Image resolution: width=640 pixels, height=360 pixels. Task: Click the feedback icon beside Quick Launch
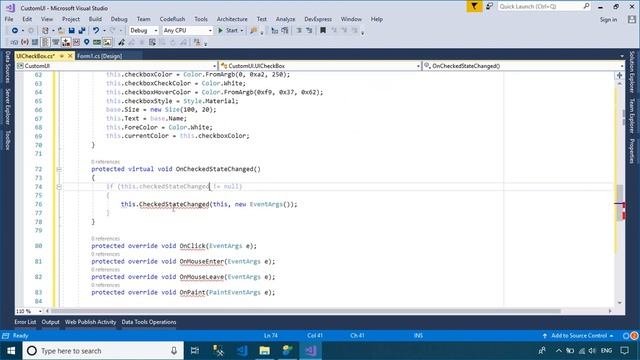pos(489,6)
